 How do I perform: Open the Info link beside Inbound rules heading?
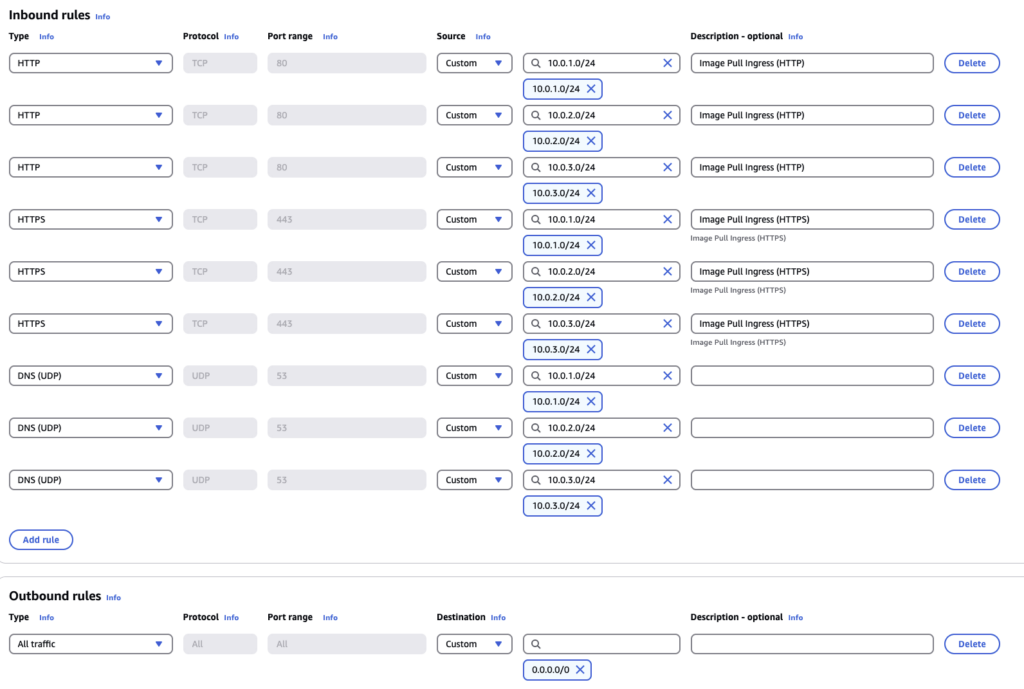pyautogui.click(x=103, y=17)
